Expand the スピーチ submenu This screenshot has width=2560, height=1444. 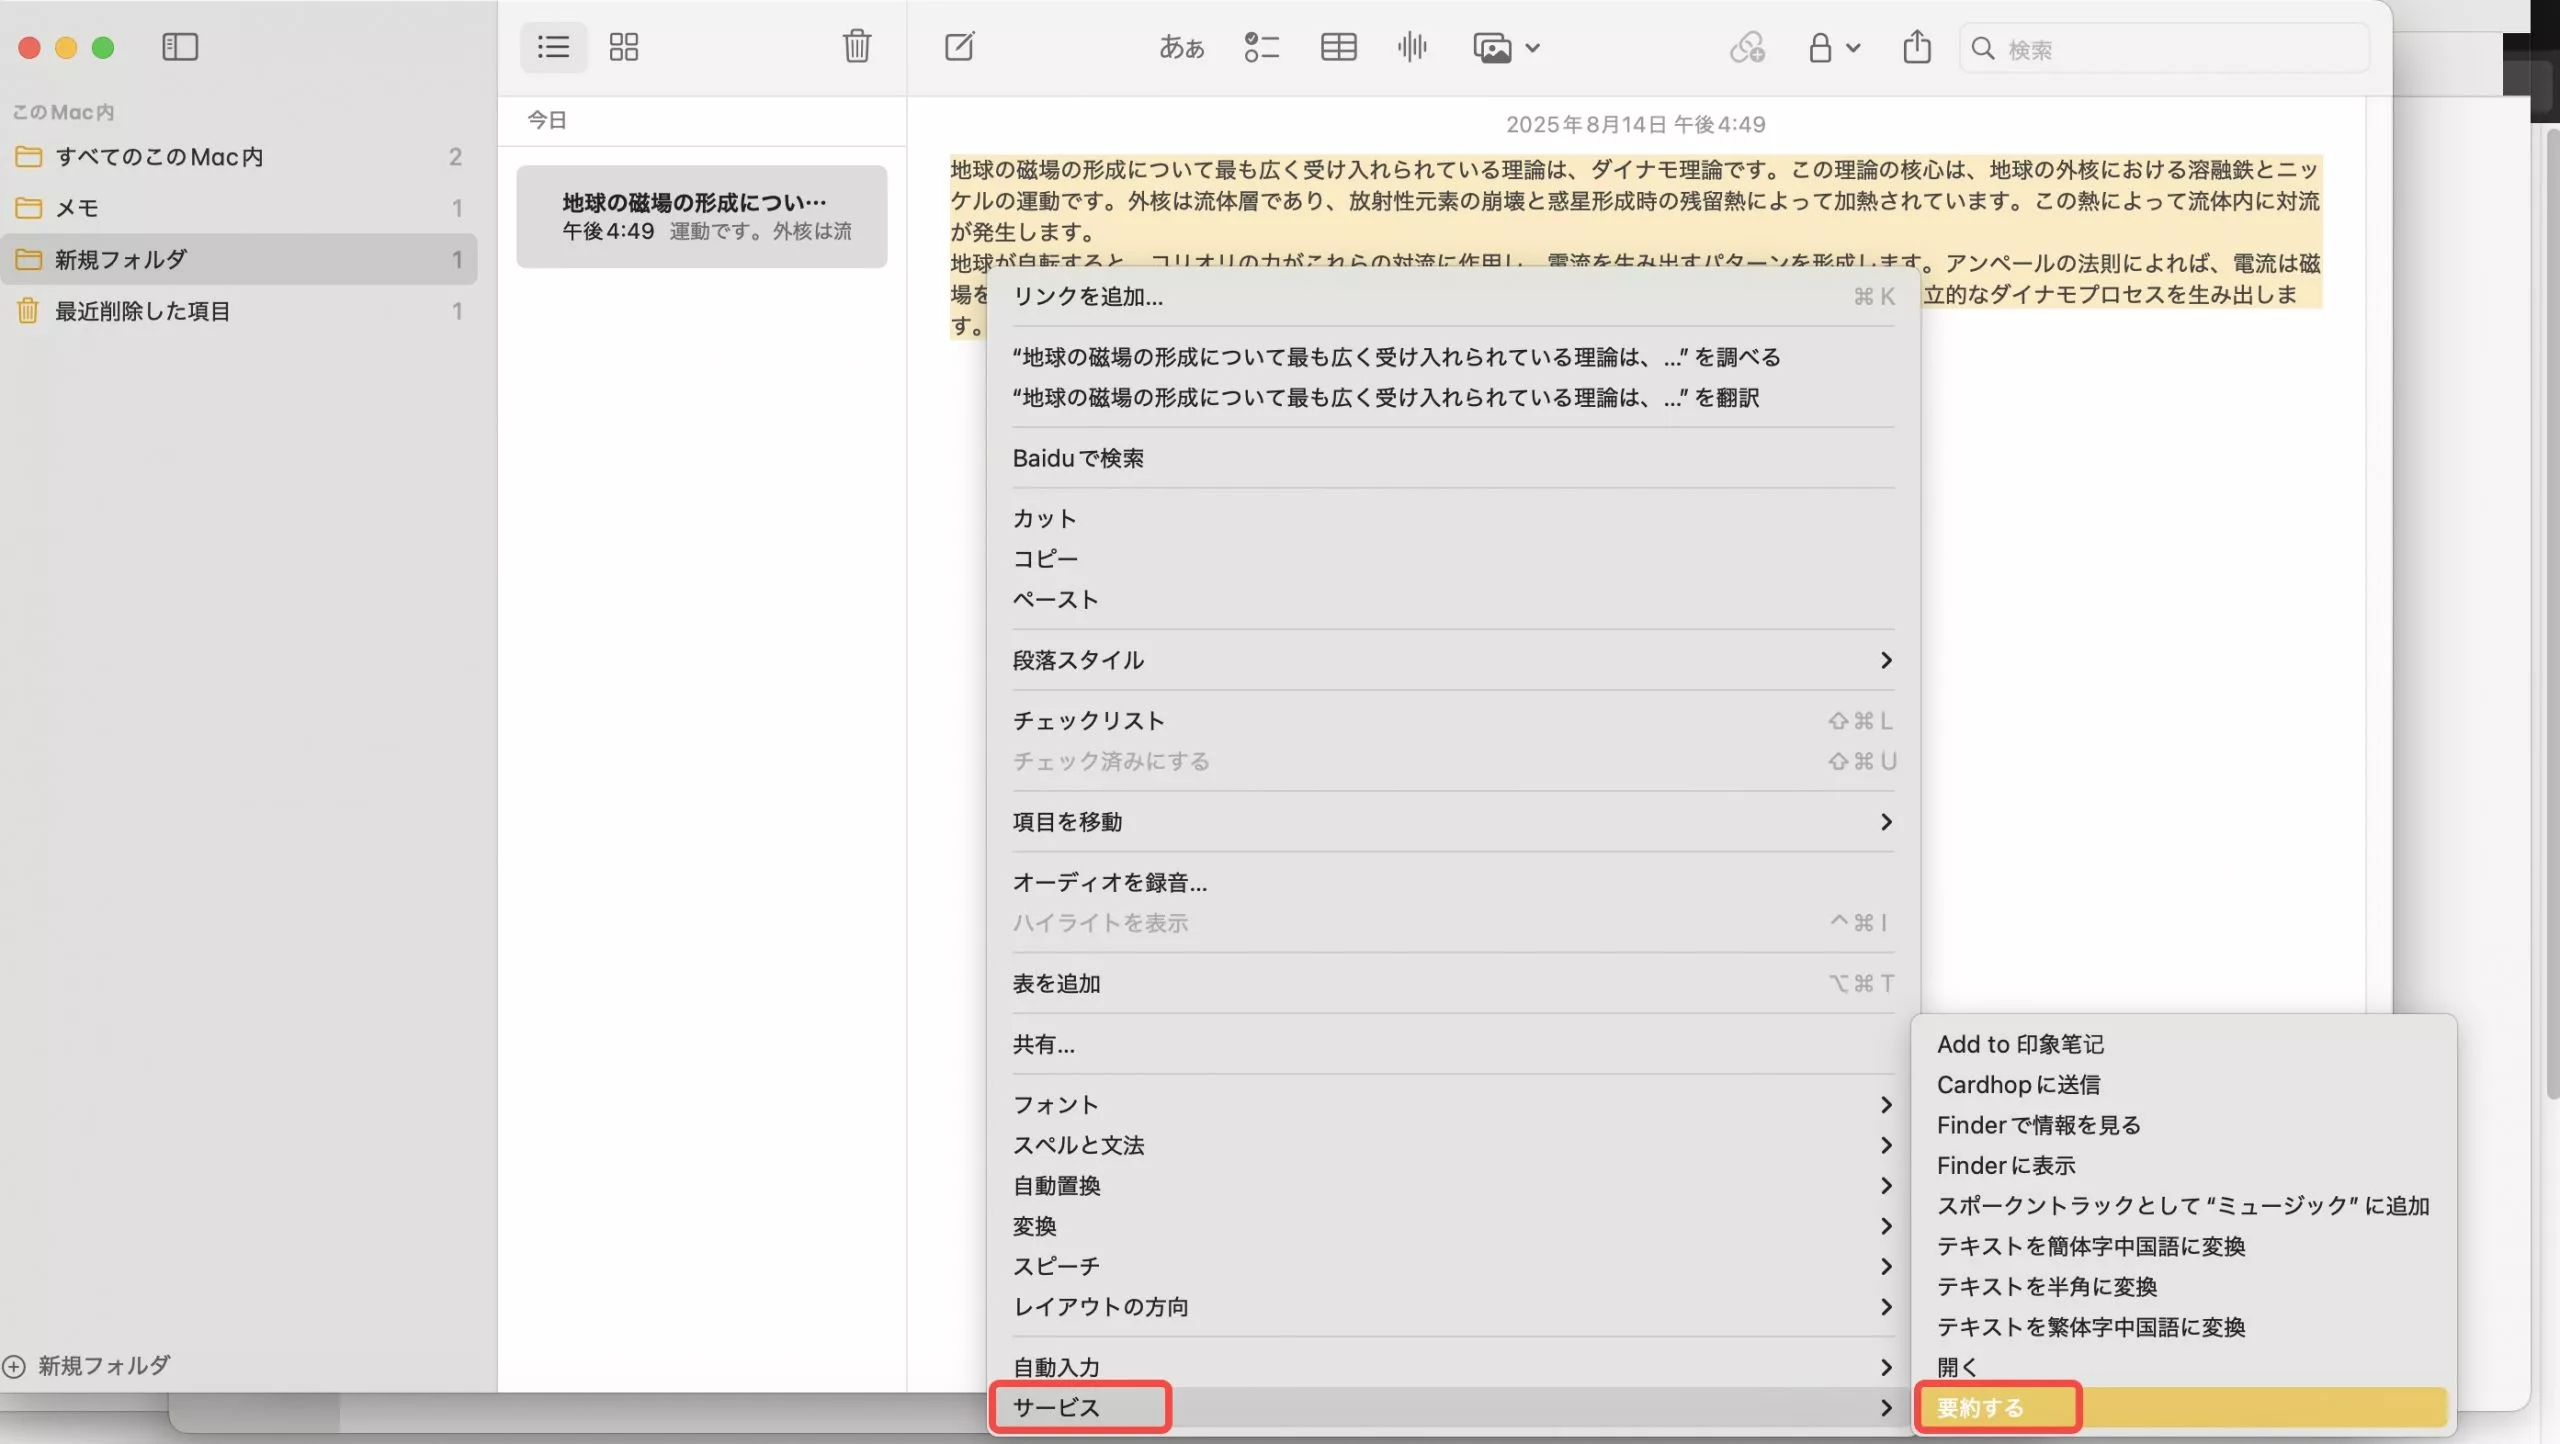tap(1453, 1267)
